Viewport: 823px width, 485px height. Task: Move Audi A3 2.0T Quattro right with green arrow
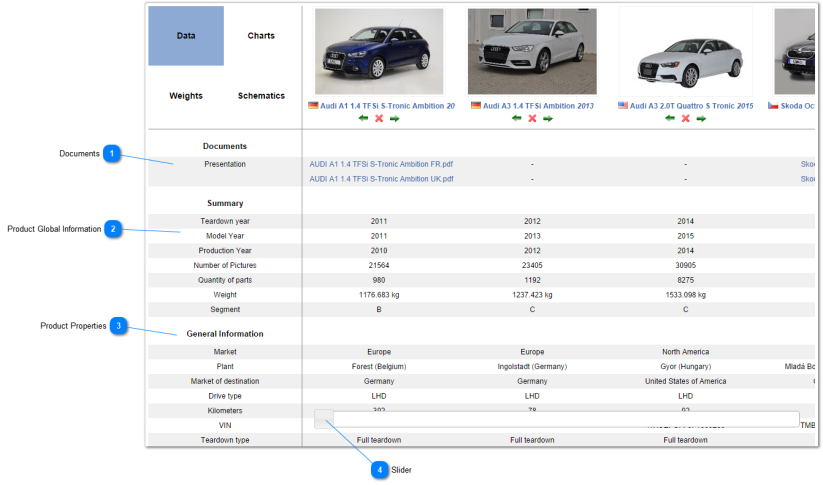701,119
